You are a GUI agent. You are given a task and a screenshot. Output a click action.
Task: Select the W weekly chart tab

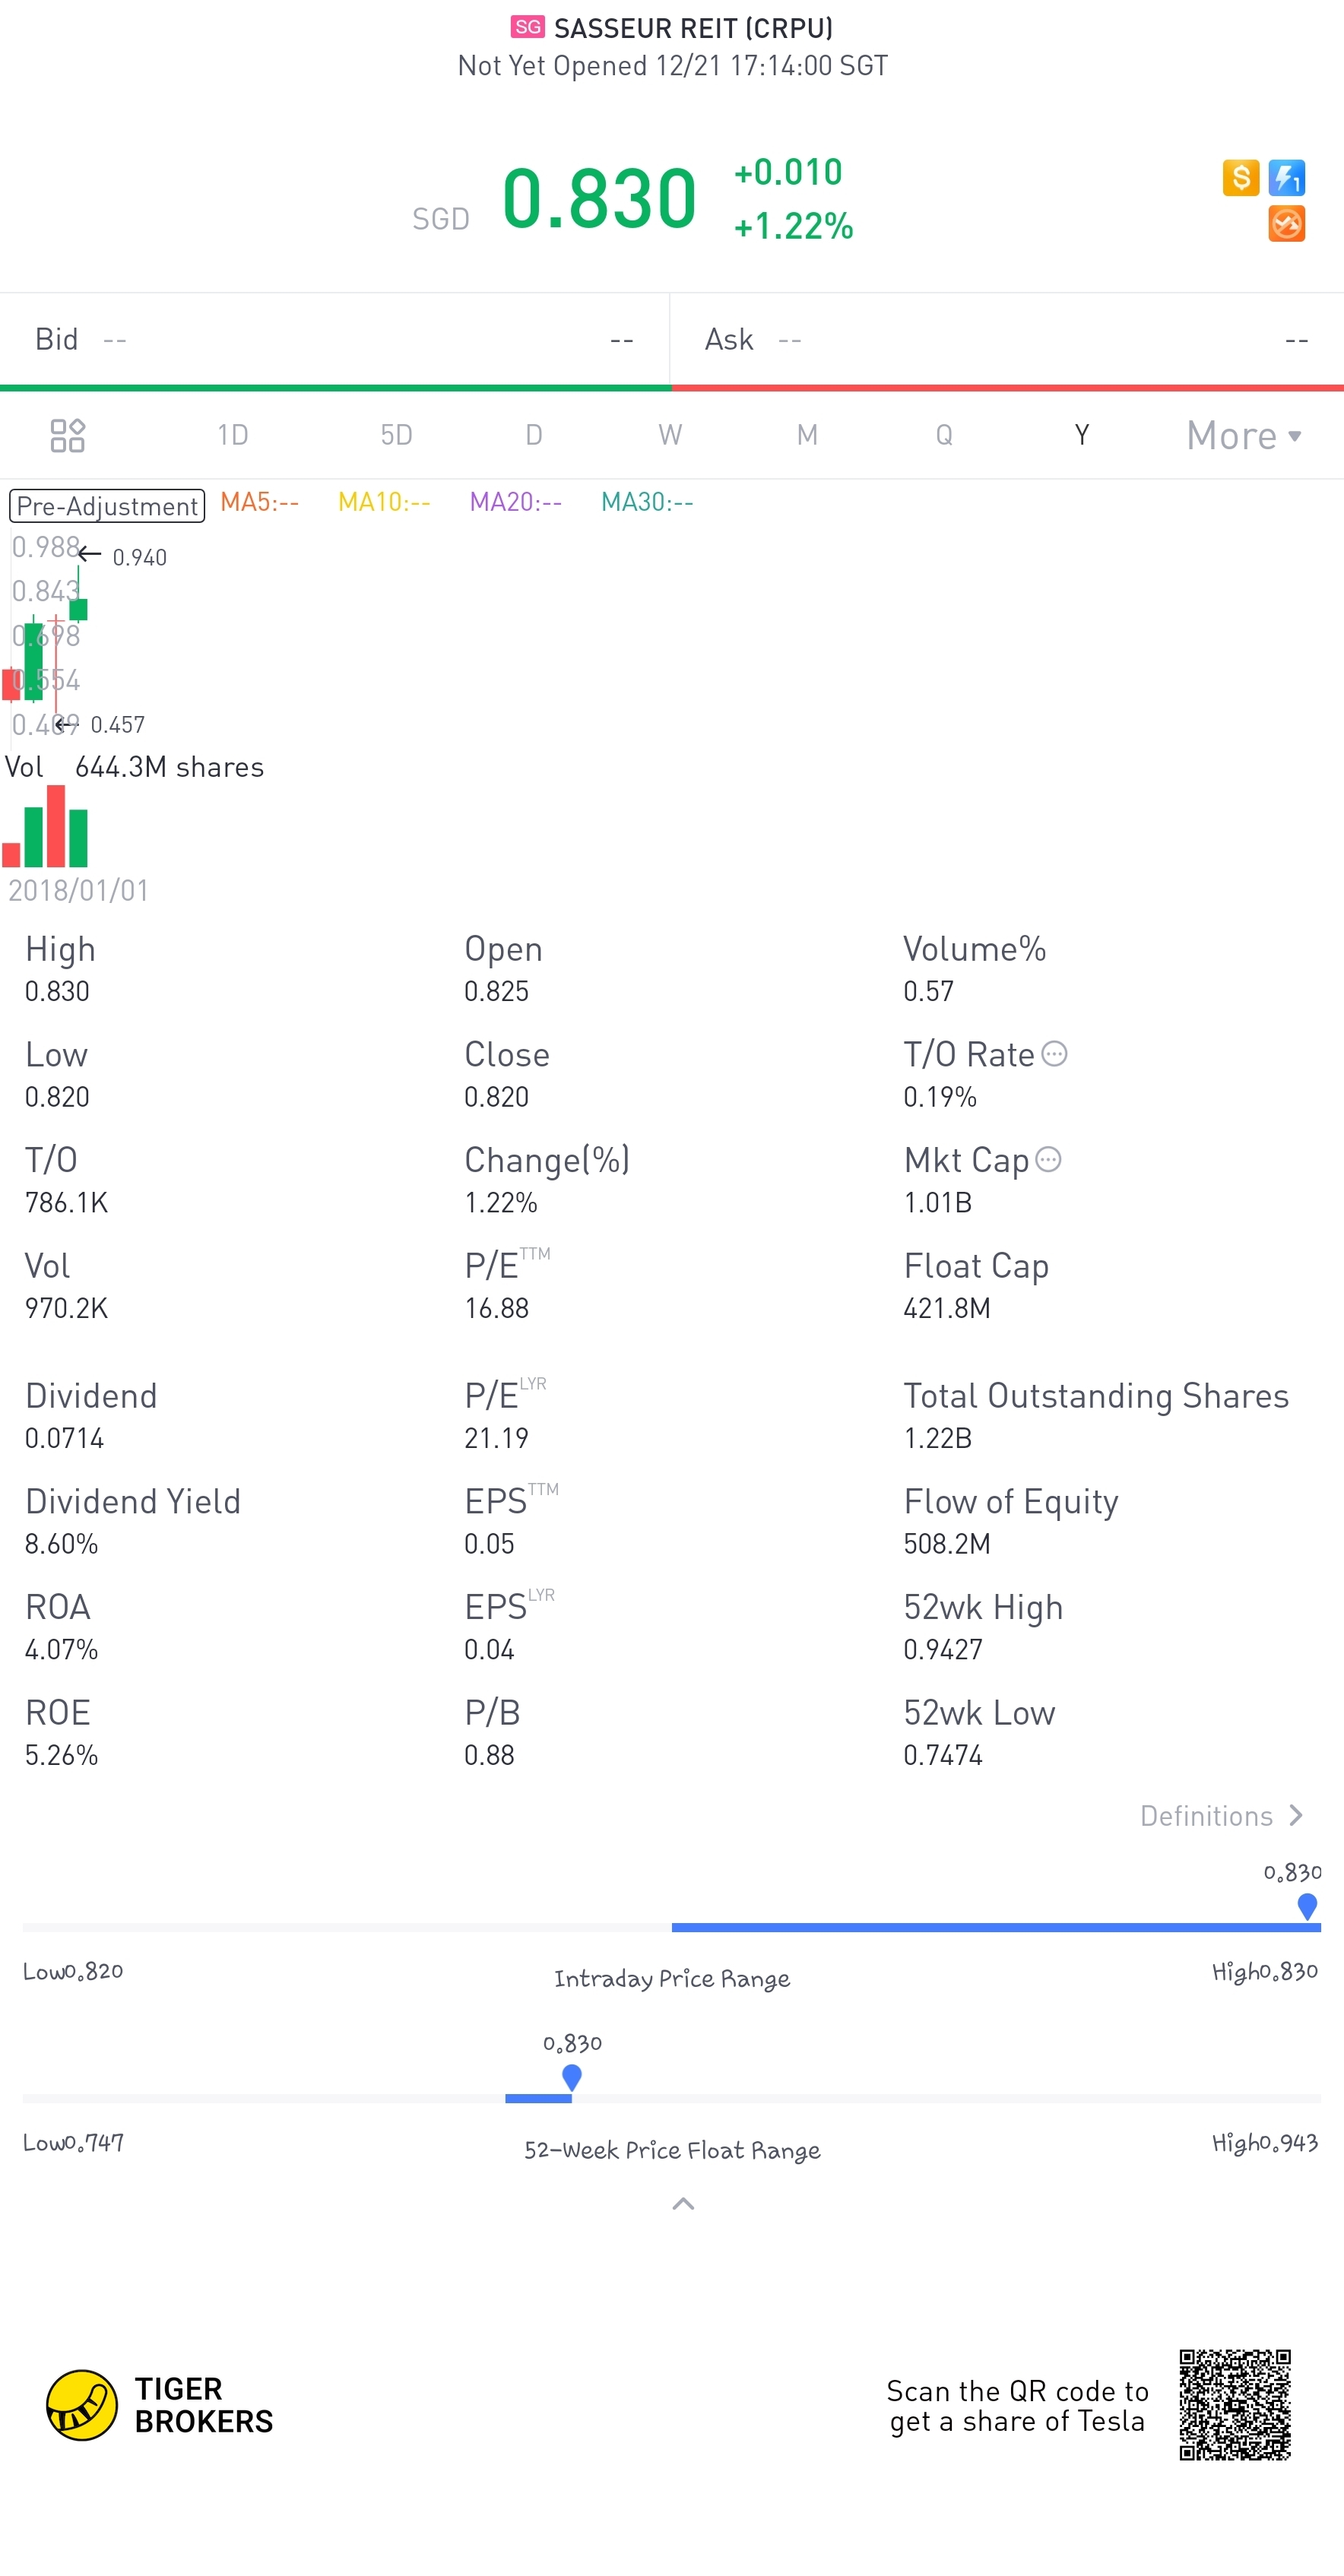[670, 435]
